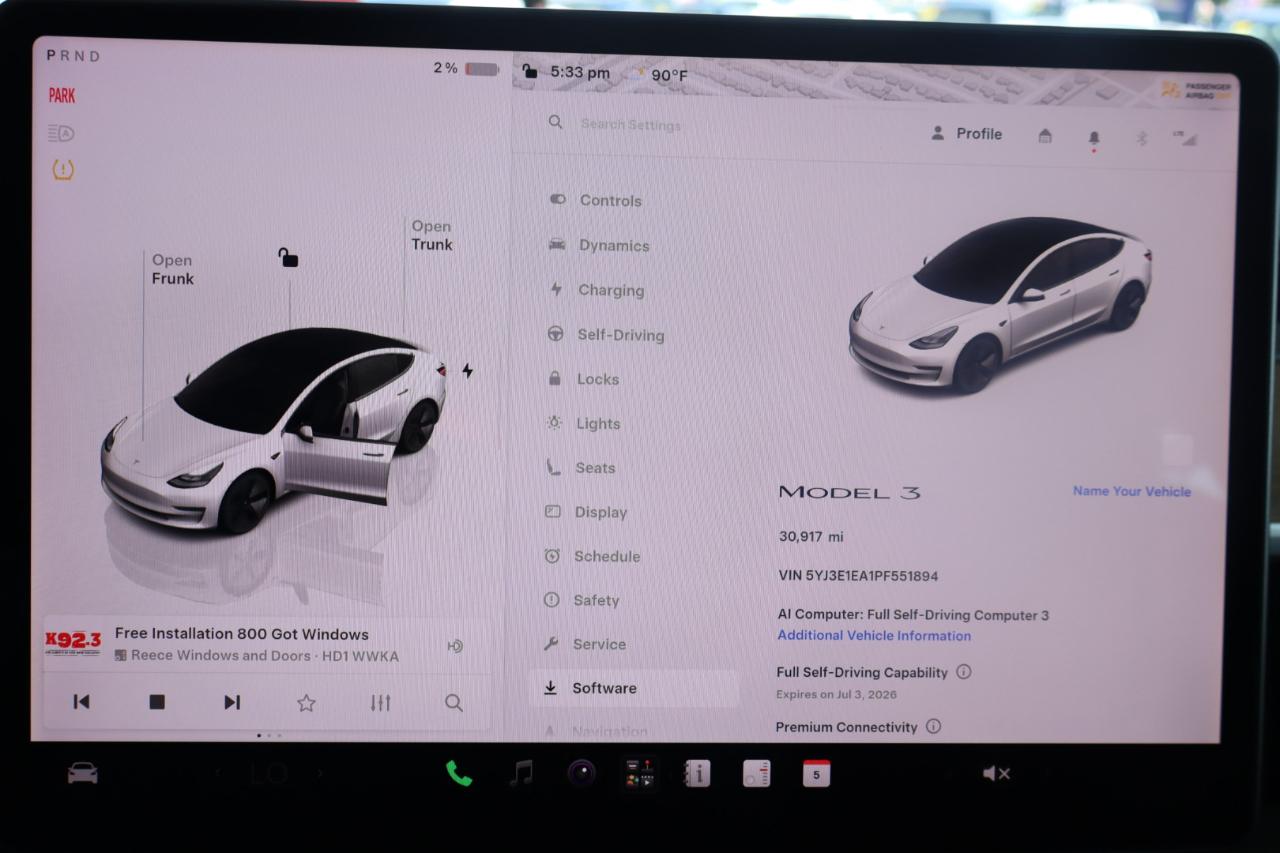Open Self-Driving settings menu
The width and height of the screenshot is (1280, 853).
point(605,335)
